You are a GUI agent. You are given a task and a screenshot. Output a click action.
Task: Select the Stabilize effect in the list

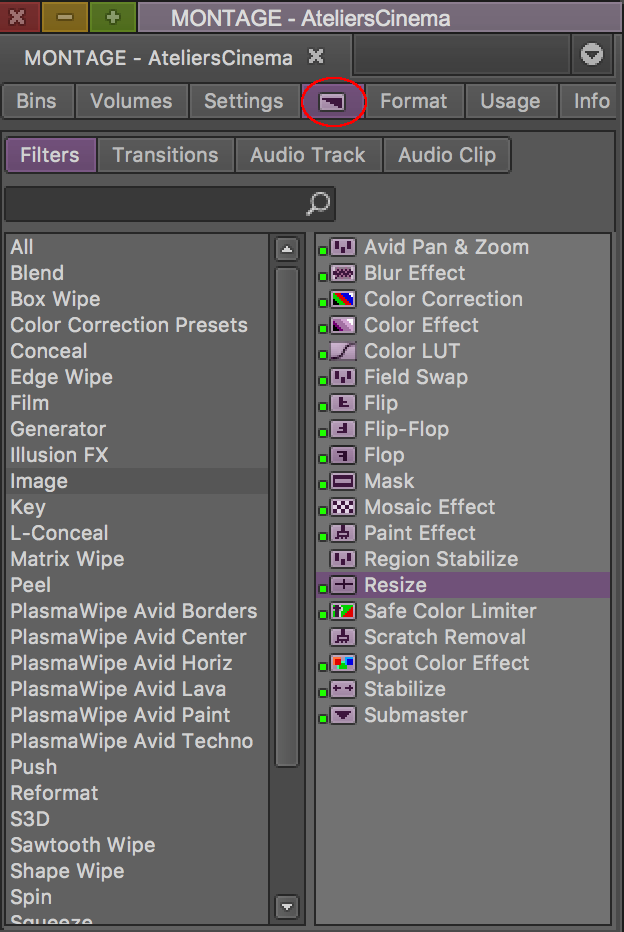[x=404, y=689]
